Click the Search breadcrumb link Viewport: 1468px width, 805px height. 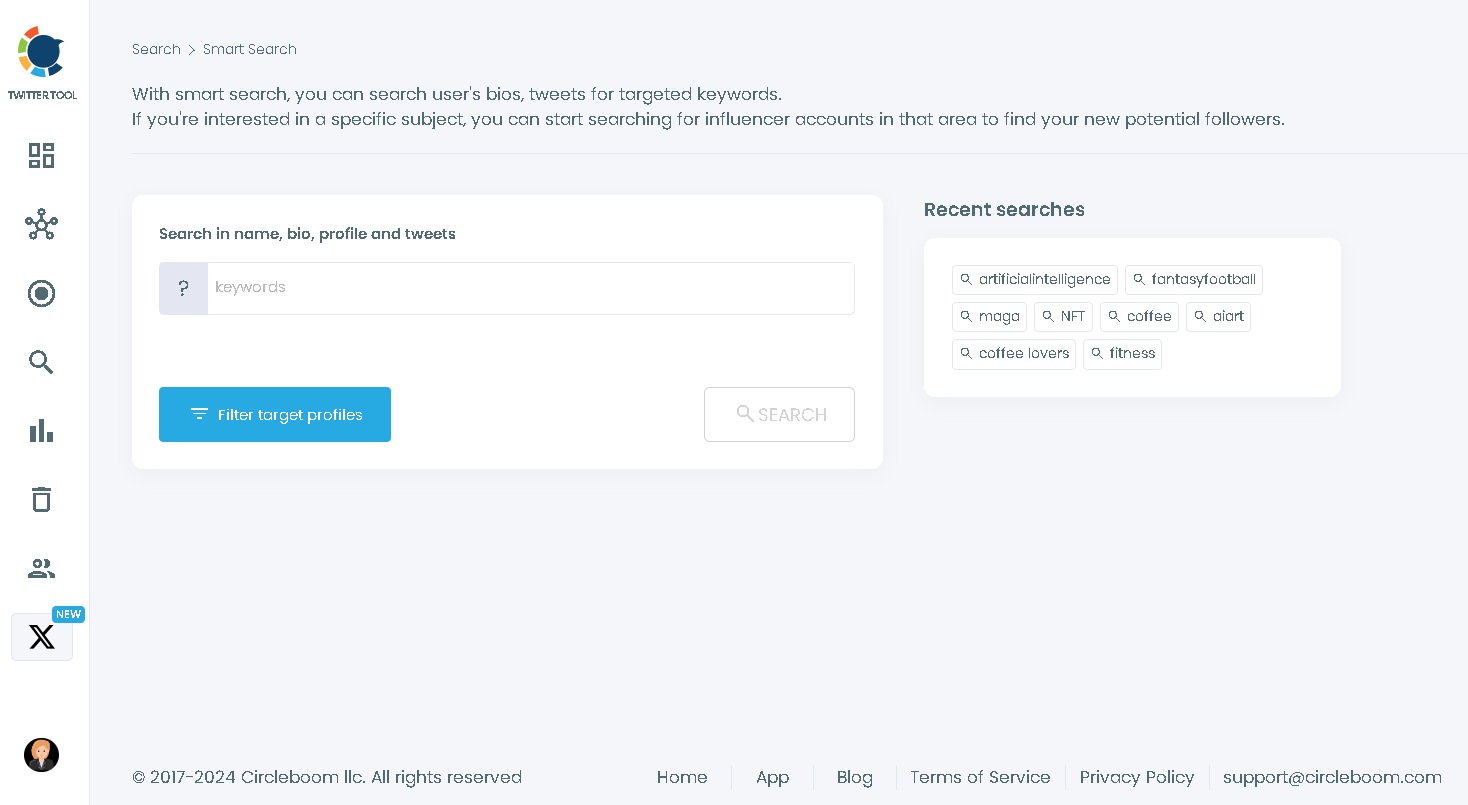coord(156,49)
